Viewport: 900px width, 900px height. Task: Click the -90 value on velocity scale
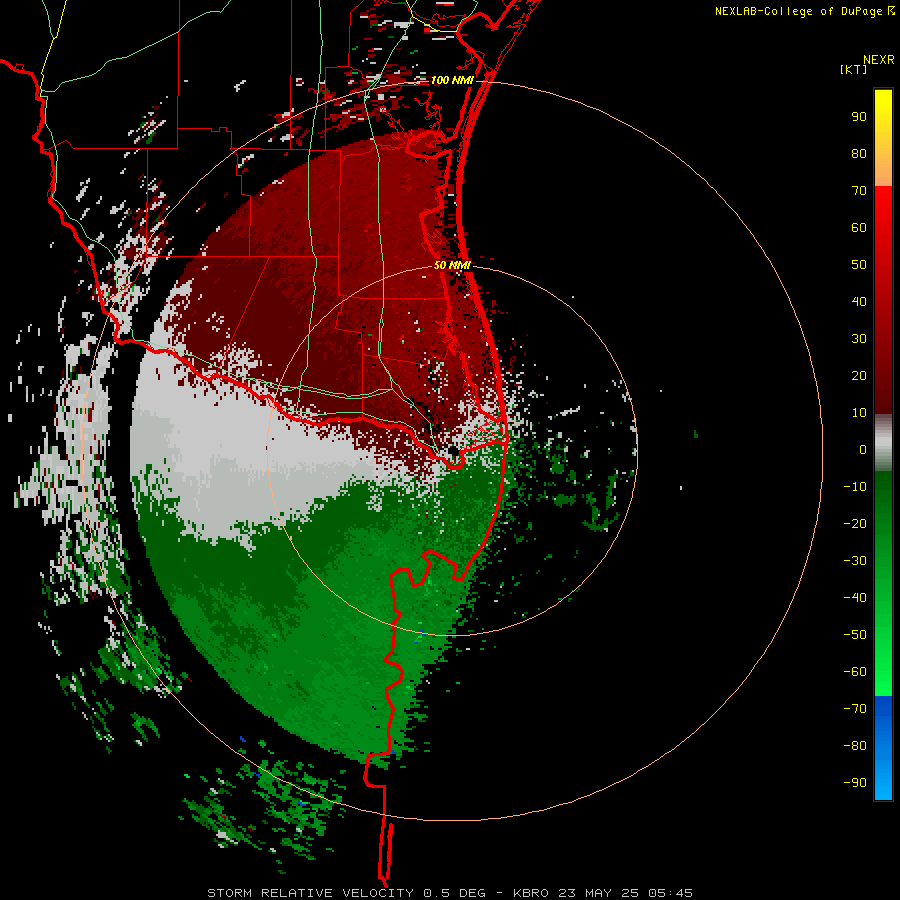(855, 783)
